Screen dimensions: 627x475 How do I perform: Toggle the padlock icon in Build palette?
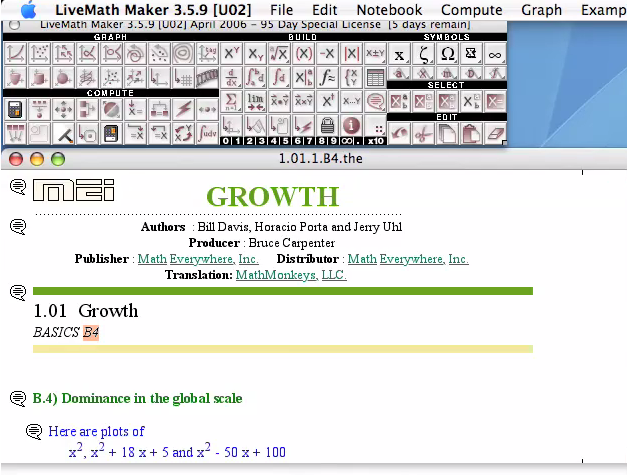tap(327, 125)
